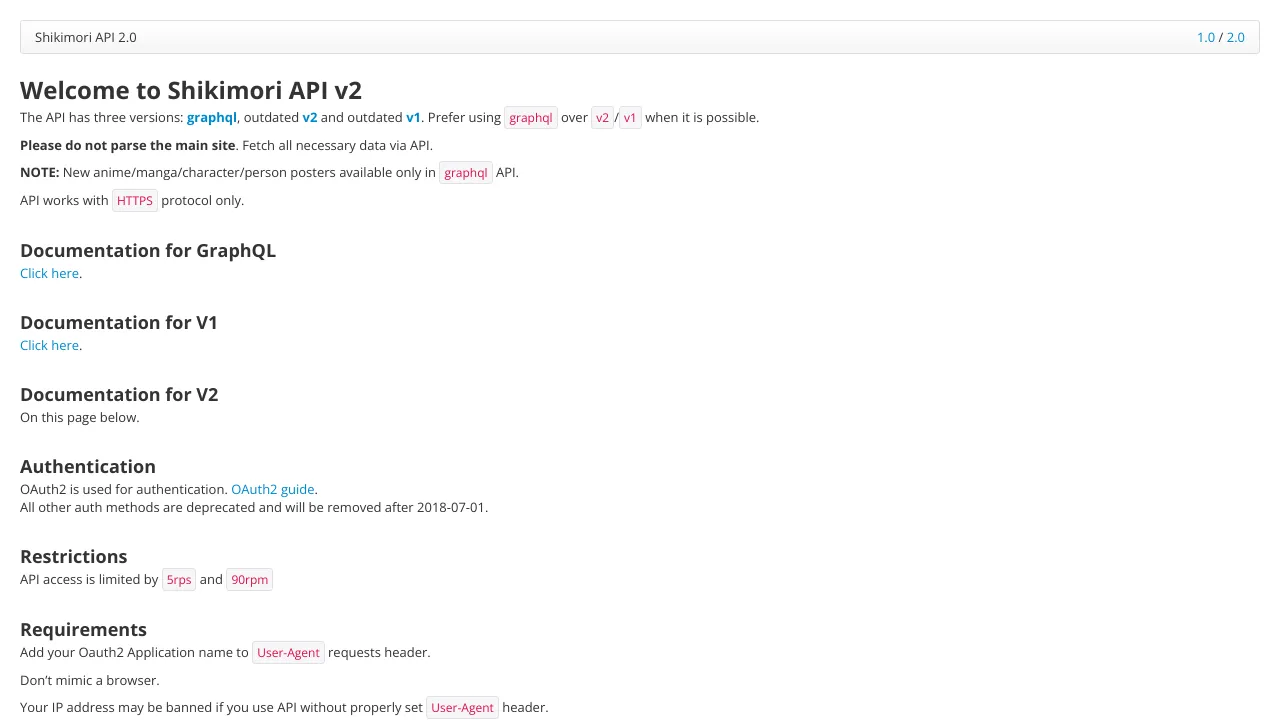Open the 1.0 API version link

pos(1205,37)
